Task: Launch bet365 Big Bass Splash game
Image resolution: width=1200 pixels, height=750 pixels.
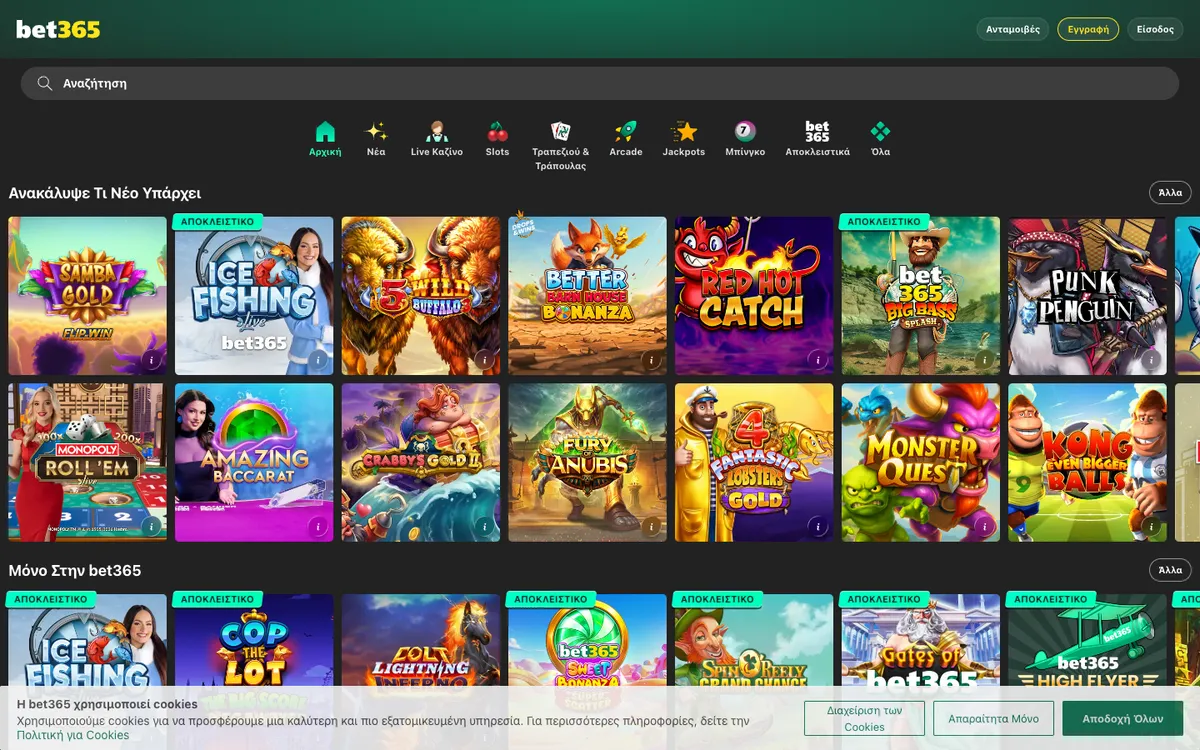Action: [x=921, y=296]
